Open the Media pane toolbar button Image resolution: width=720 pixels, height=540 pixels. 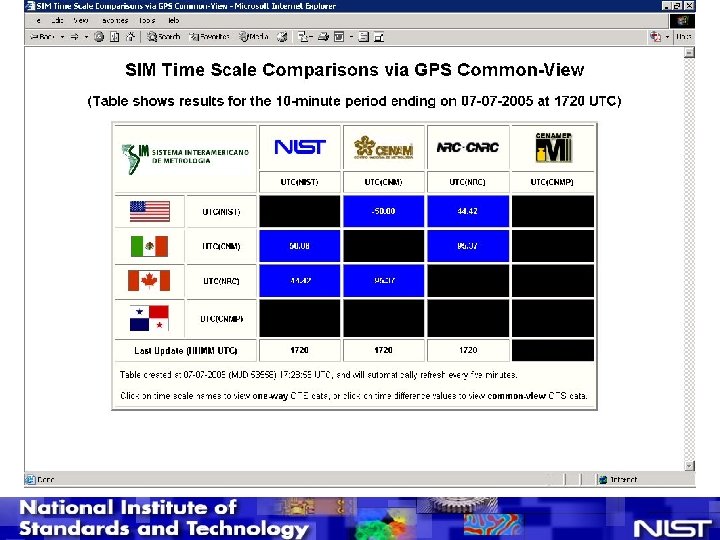pyautogui.click(x=253, y=37)
